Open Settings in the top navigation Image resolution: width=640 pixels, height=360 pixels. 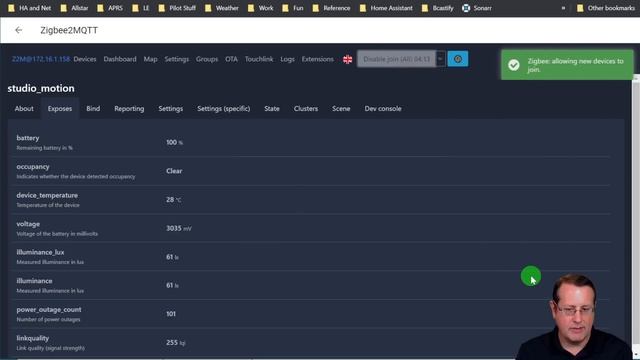point(177,59)
